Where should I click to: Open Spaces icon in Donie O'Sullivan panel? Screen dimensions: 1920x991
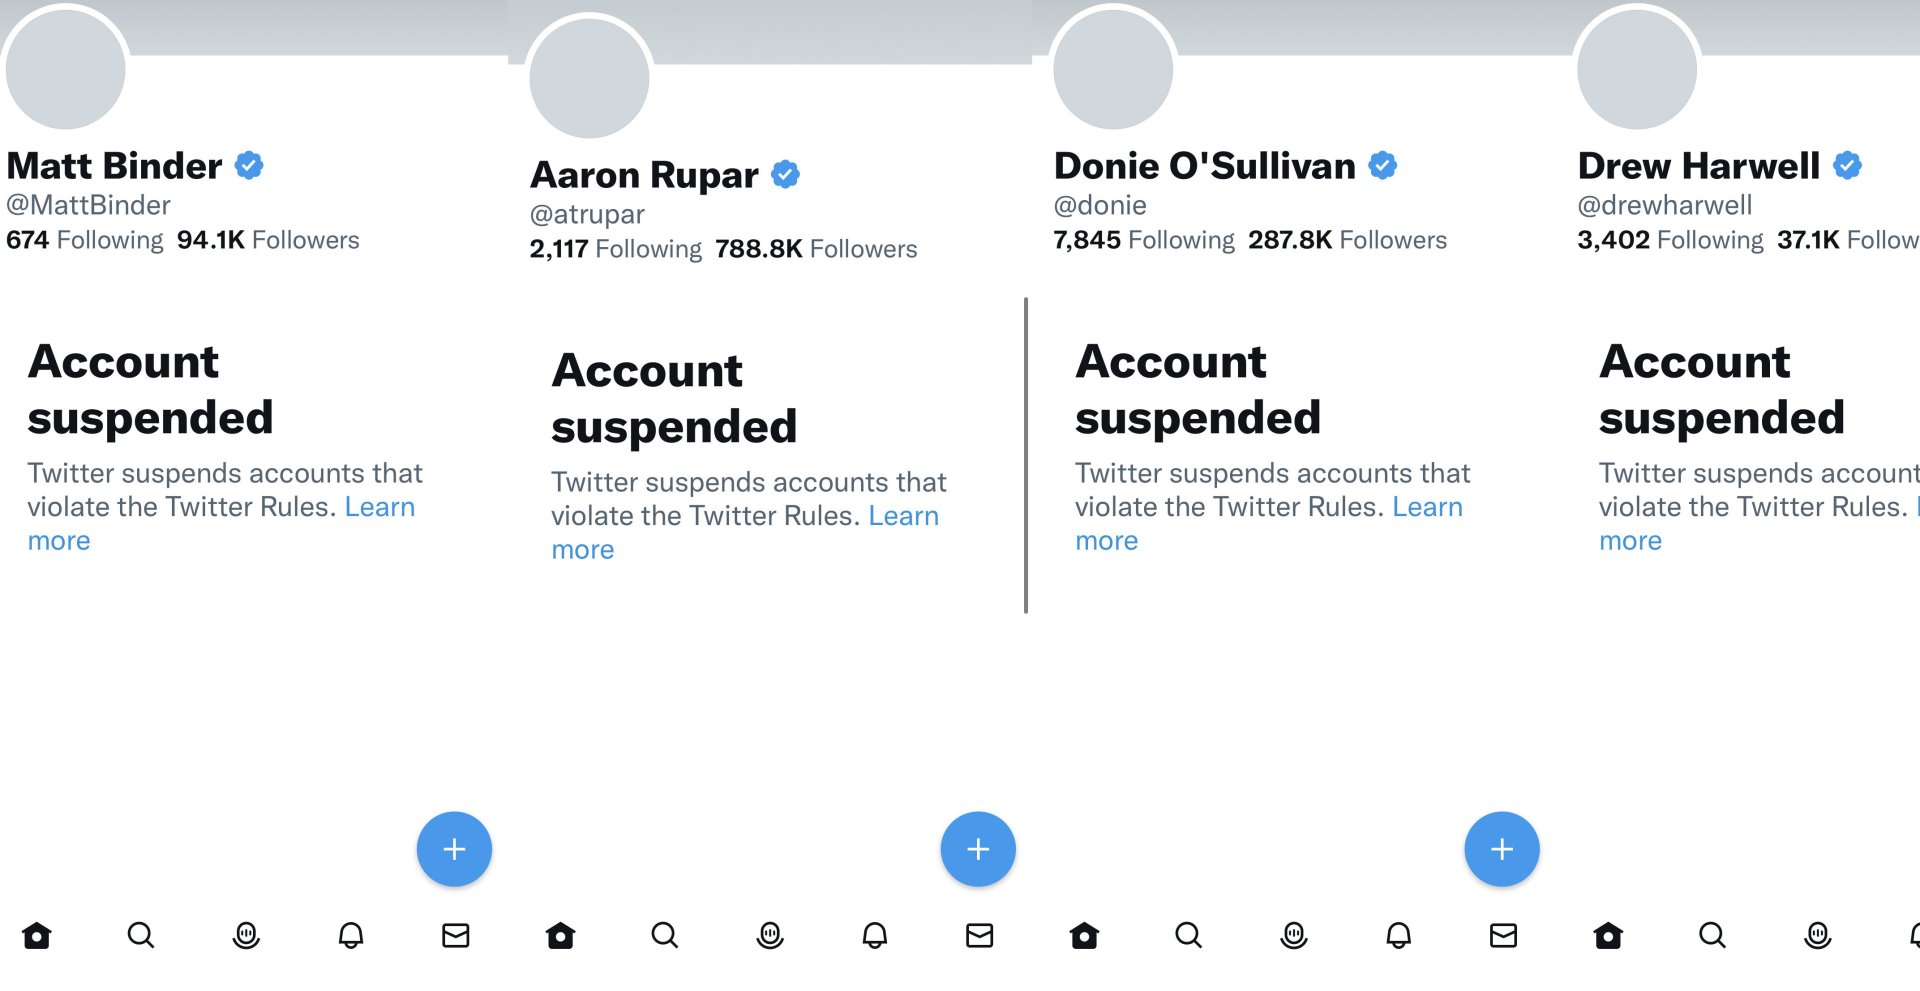coord(1294,936)
